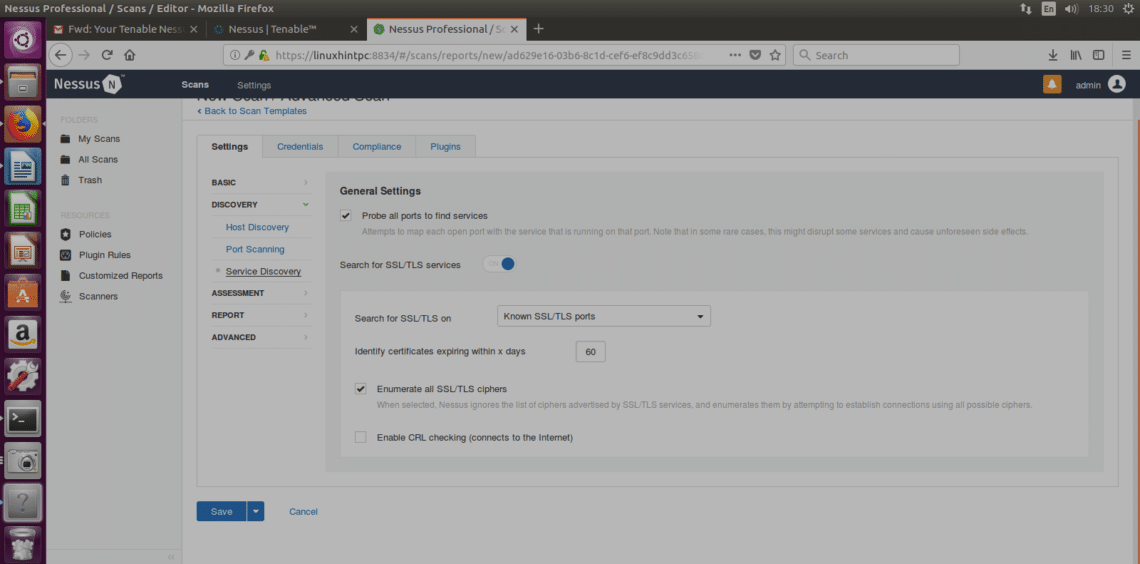Select the Service Discovery subsection
This screenshot has width=1140, height=564.
click(x=263, y=272)
